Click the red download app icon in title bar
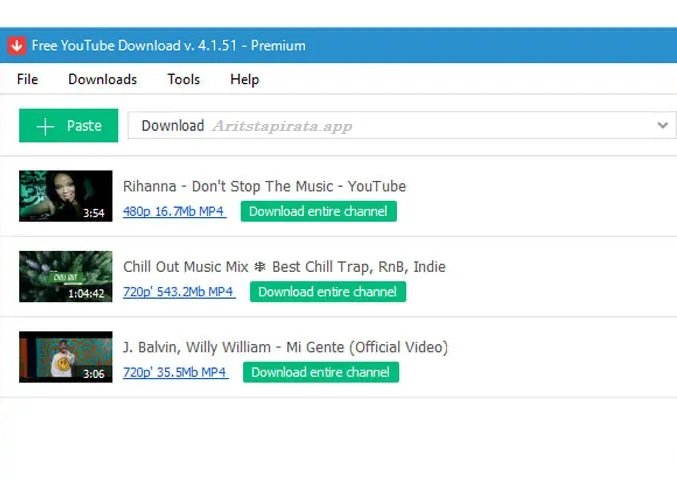 coord(16,46)
